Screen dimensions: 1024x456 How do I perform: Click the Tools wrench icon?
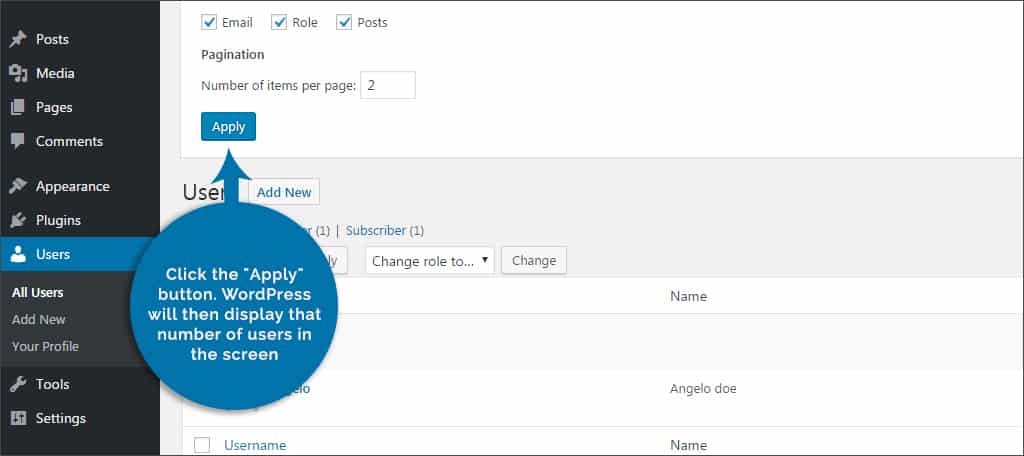pos(18,384)
